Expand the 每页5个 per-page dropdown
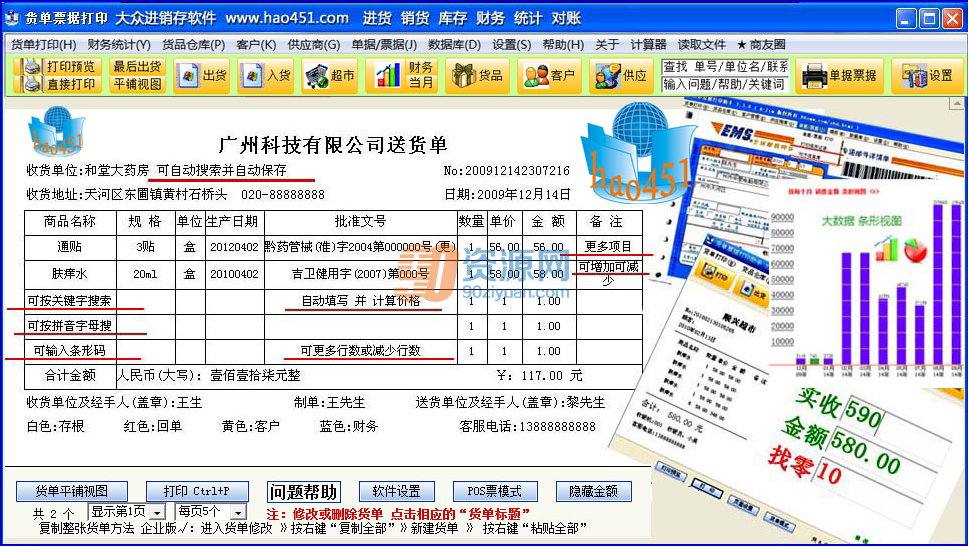 coord(238,512)
